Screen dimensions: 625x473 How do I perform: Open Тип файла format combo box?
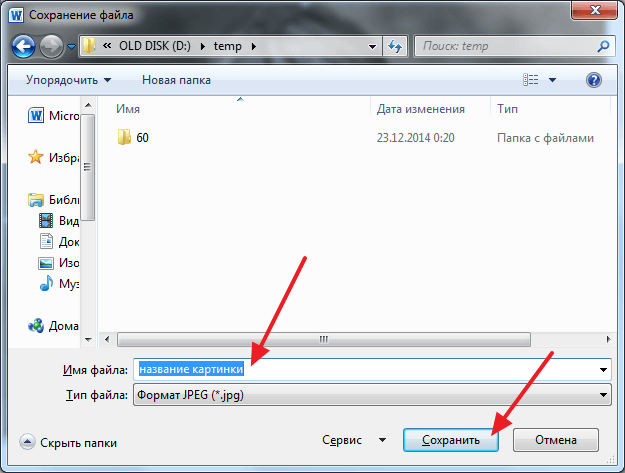[372, 395]
